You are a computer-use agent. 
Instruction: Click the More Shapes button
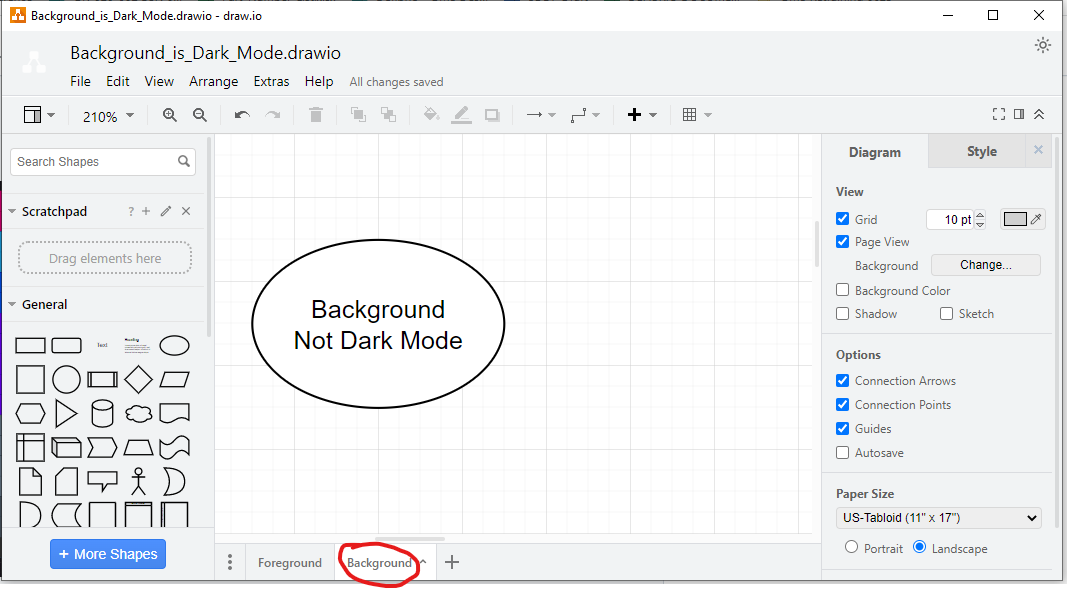[x=107, y=553]
